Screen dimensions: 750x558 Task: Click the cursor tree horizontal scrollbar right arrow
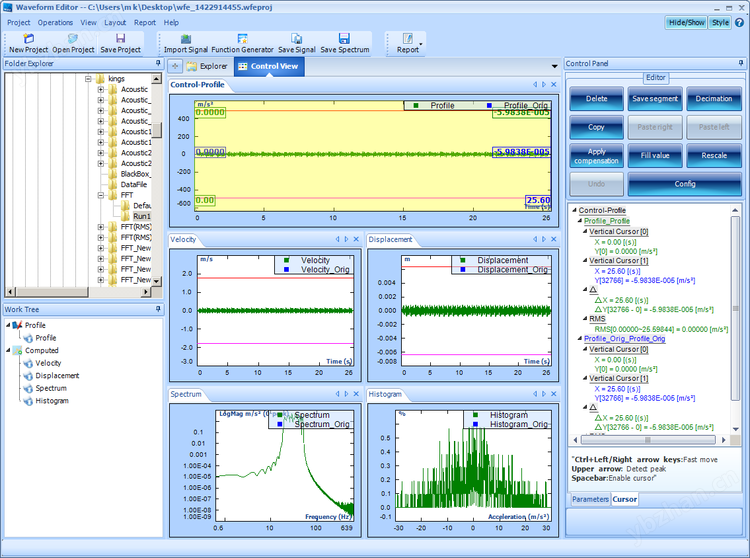[x=723, y=440]
